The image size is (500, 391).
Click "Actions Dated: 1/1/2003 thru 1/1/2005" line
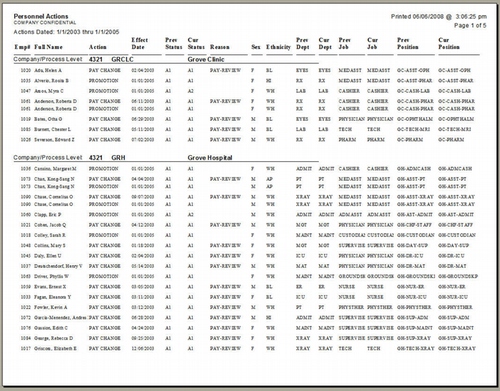click(x=66, y=32)
